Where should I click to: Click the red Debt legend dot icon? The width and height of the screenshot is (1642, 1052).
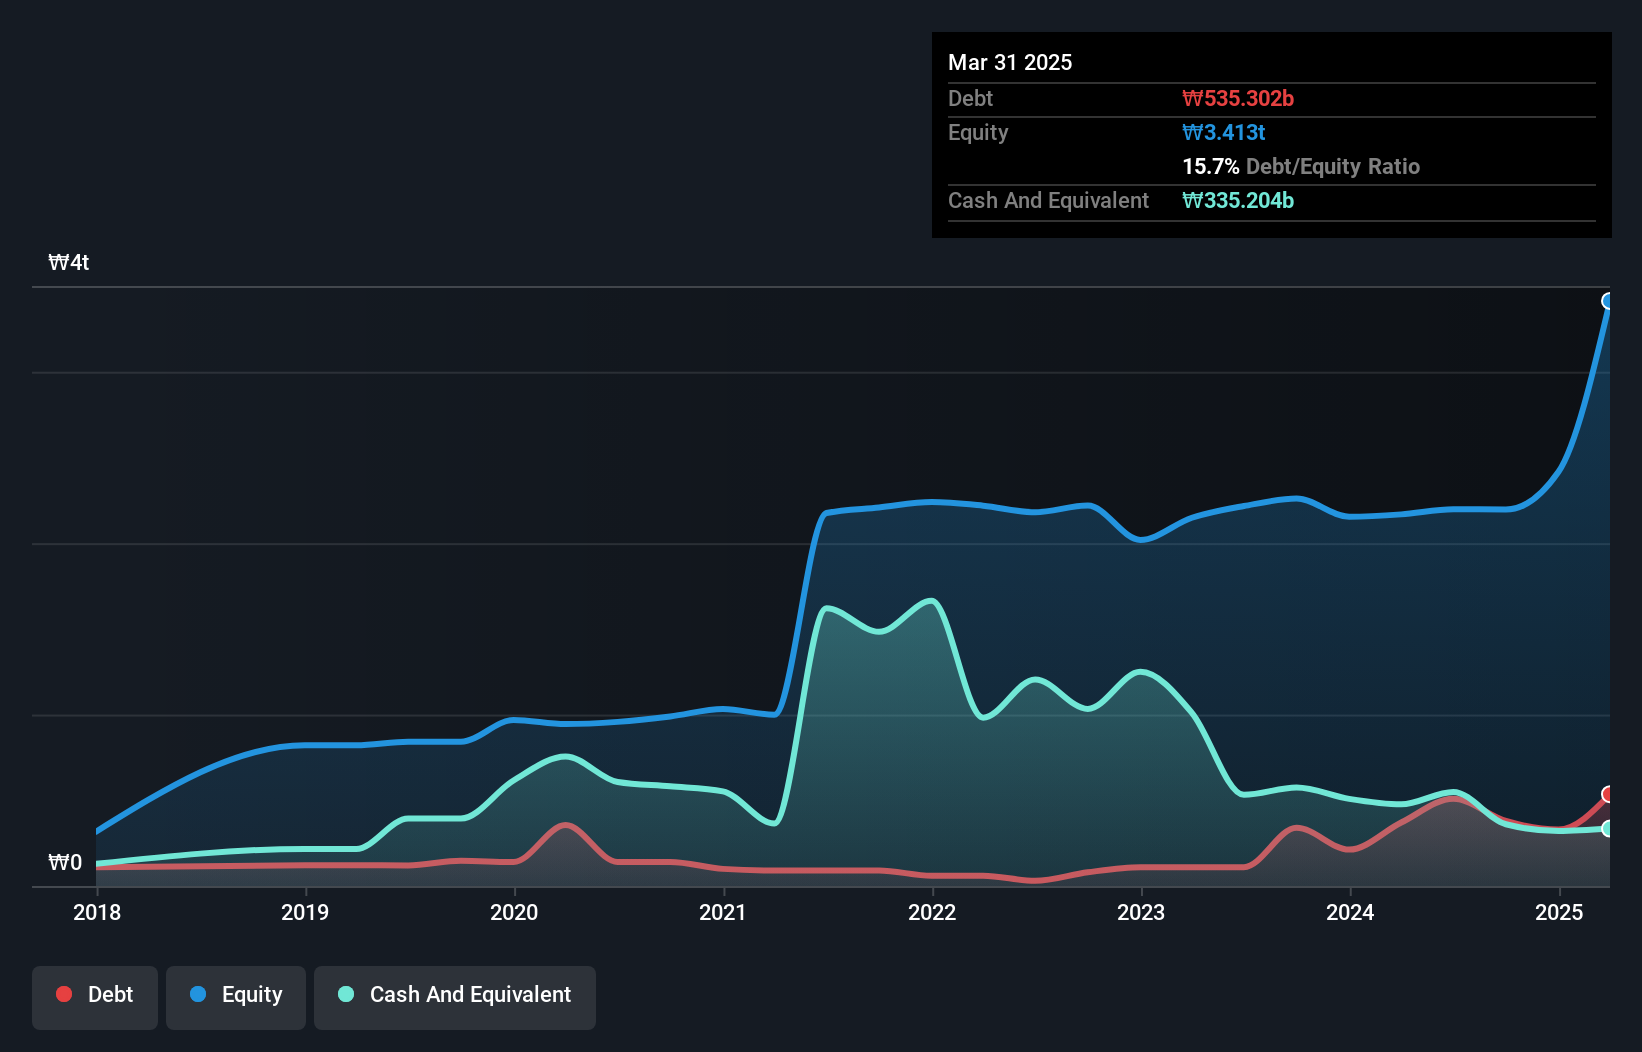pyautogui.click(x=62, y=994)
